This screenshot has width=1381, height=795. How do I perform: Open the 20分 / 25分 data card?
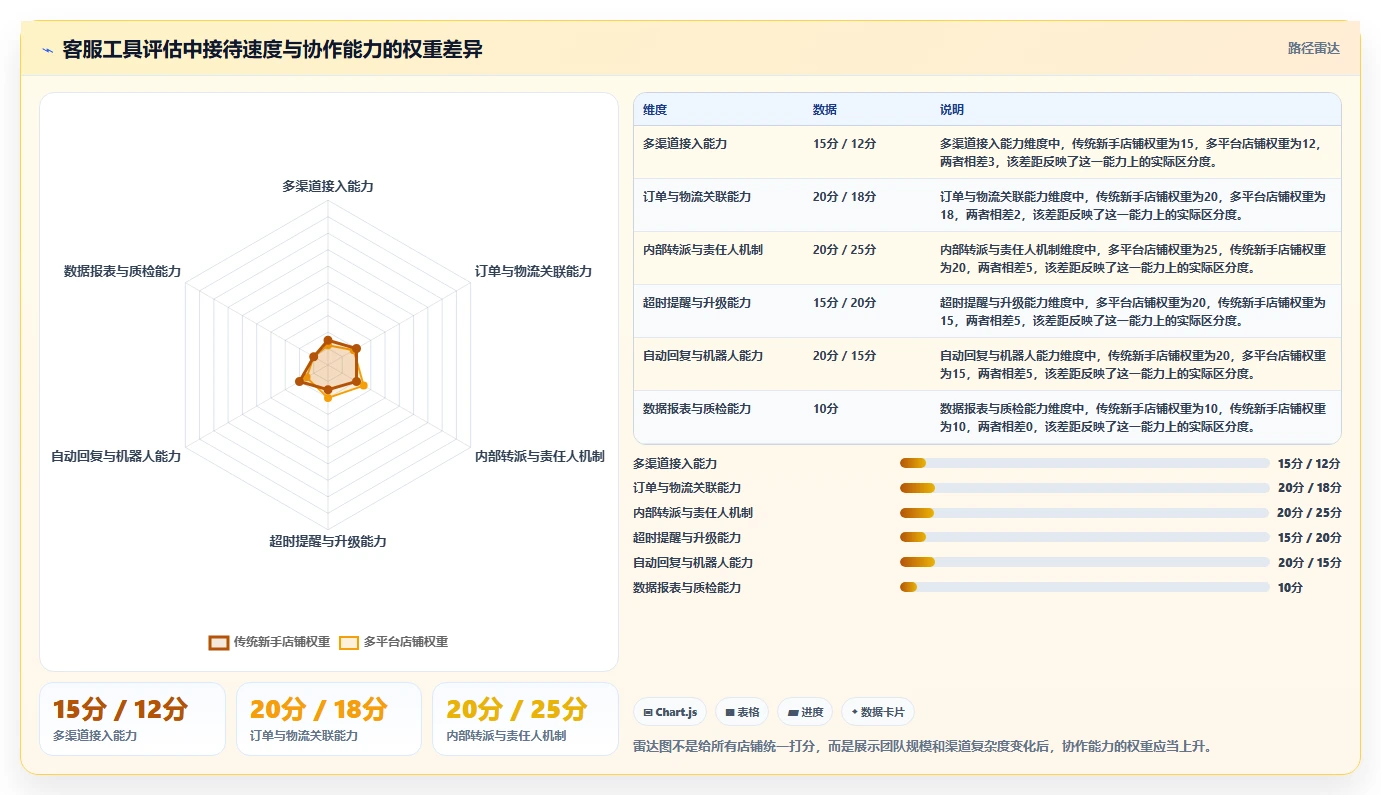pyautogui.click(x=525, y=719)
